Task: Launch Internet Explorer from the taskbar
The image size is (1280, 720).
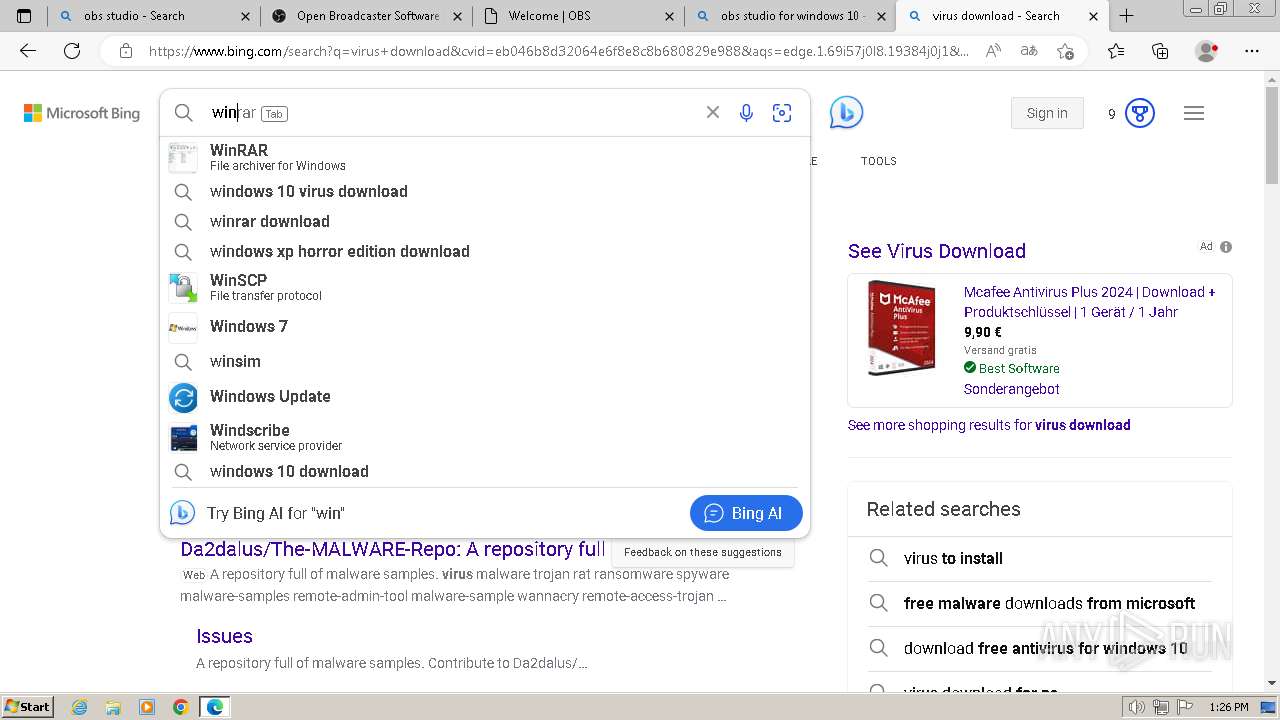Action: coord(80,707)
